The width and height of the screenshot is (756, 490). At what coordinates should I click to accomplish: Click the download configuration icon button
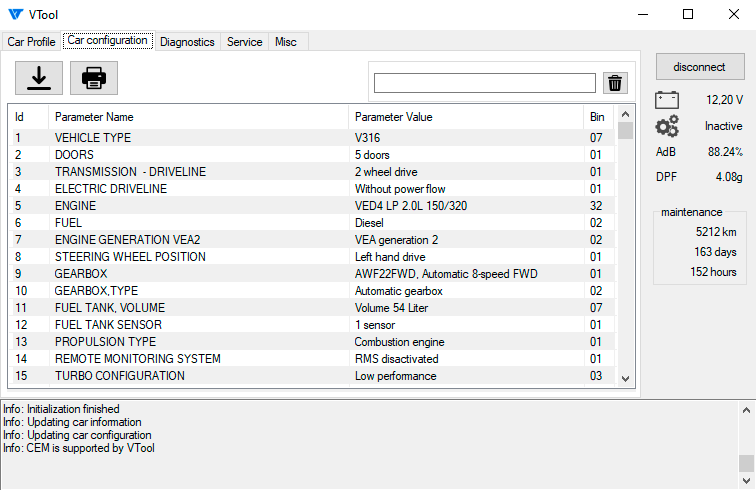[39, 77]
